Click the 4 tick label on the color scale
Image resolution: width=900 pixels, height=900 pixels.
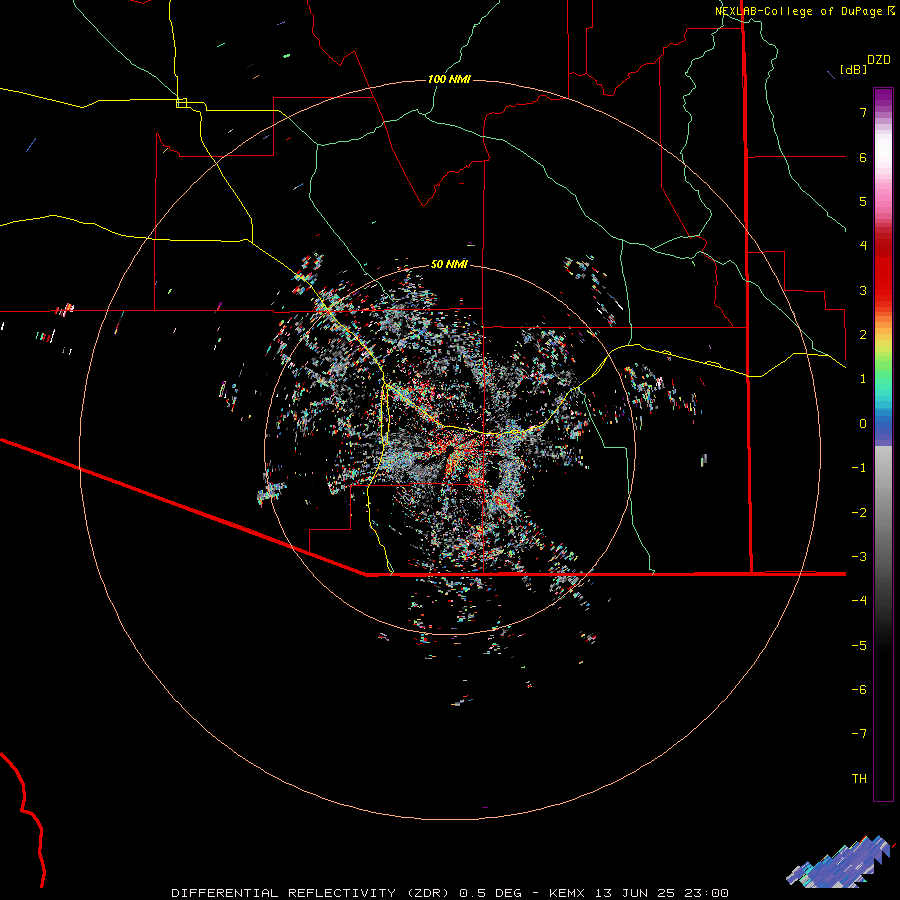click(x=863, y=246)
